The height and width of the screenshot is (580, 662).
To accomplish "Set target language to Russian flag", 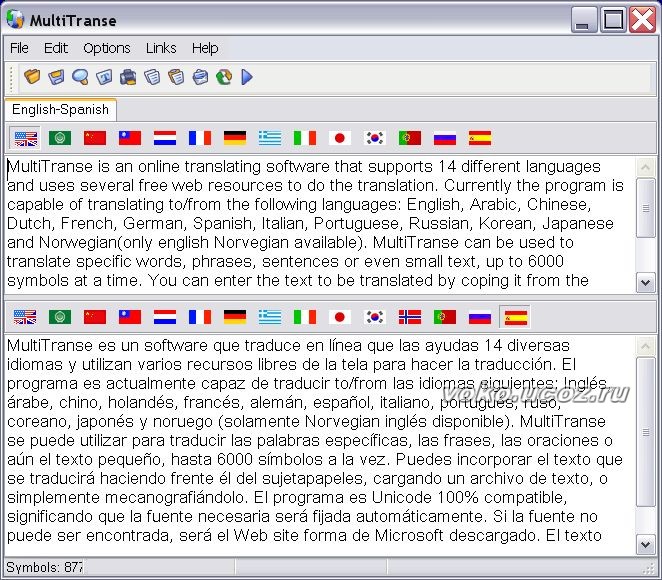I will pos(480,317).
